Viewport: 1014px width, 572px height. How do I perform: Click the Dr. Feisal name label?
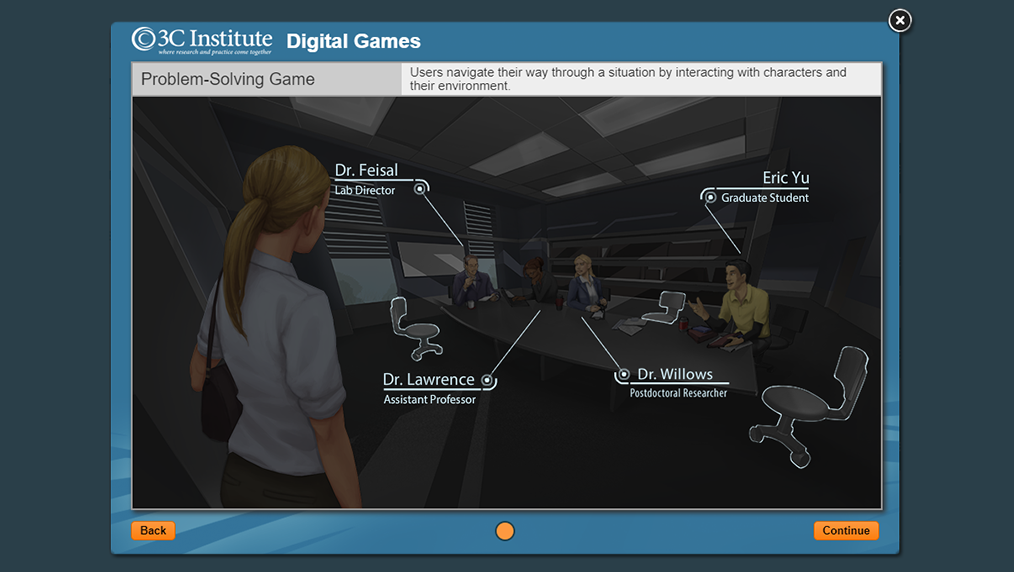point(366,170)
